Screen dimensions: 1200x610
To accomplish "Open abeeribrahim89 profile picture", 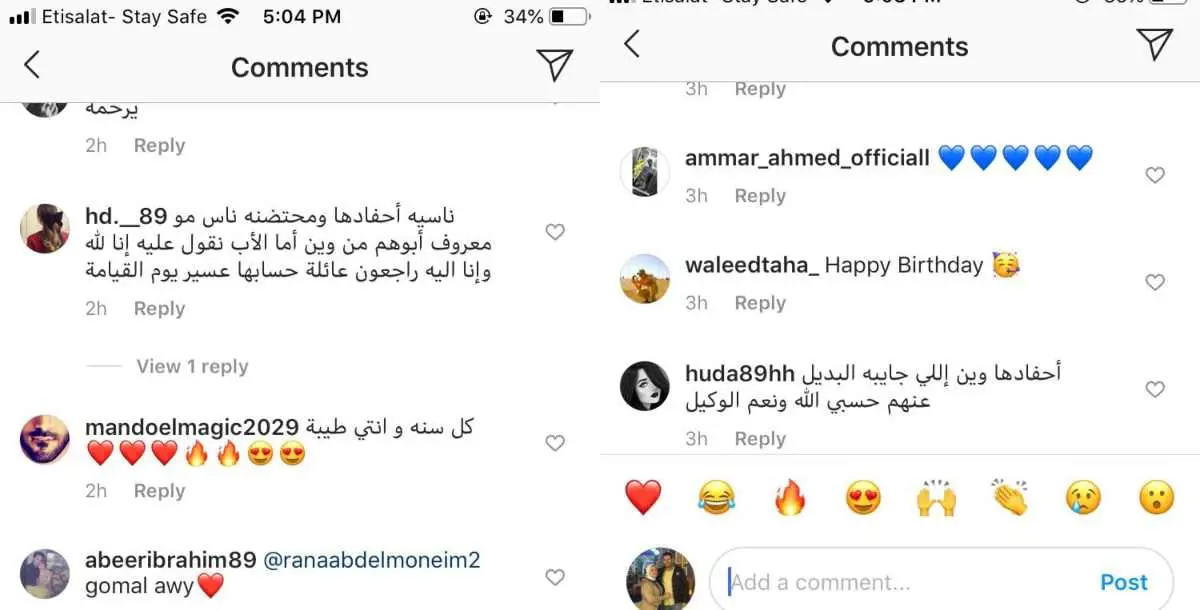I will (45, 573).
